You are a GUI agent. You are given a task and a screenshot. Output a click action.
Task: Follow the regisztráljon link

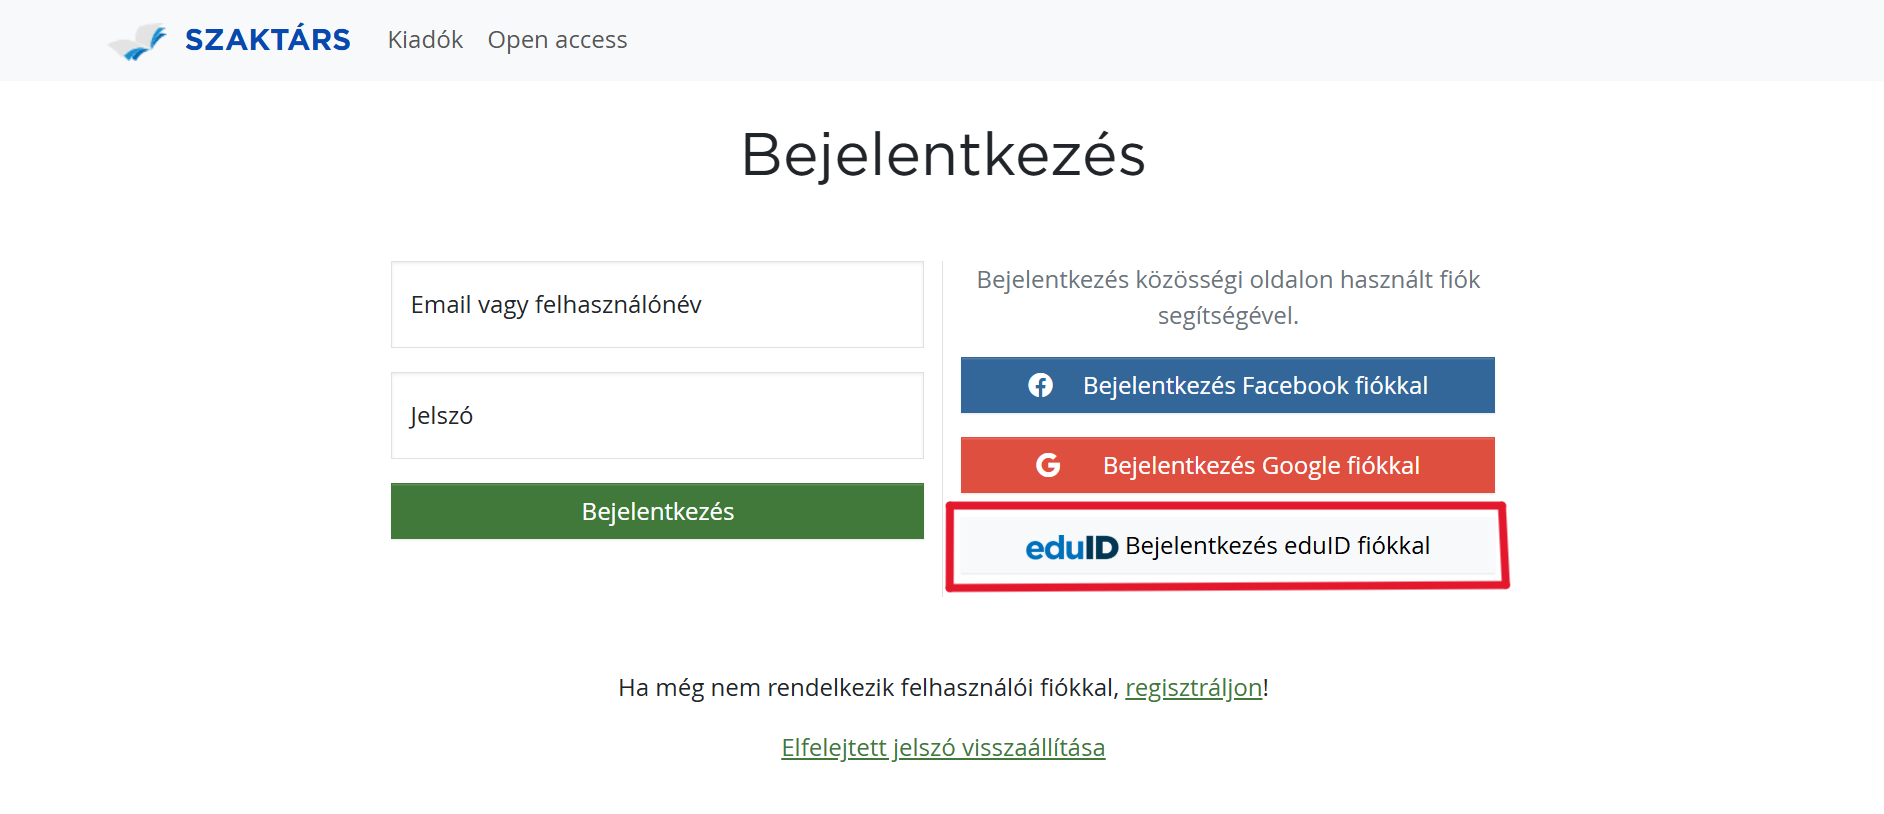click(1193, 688)
